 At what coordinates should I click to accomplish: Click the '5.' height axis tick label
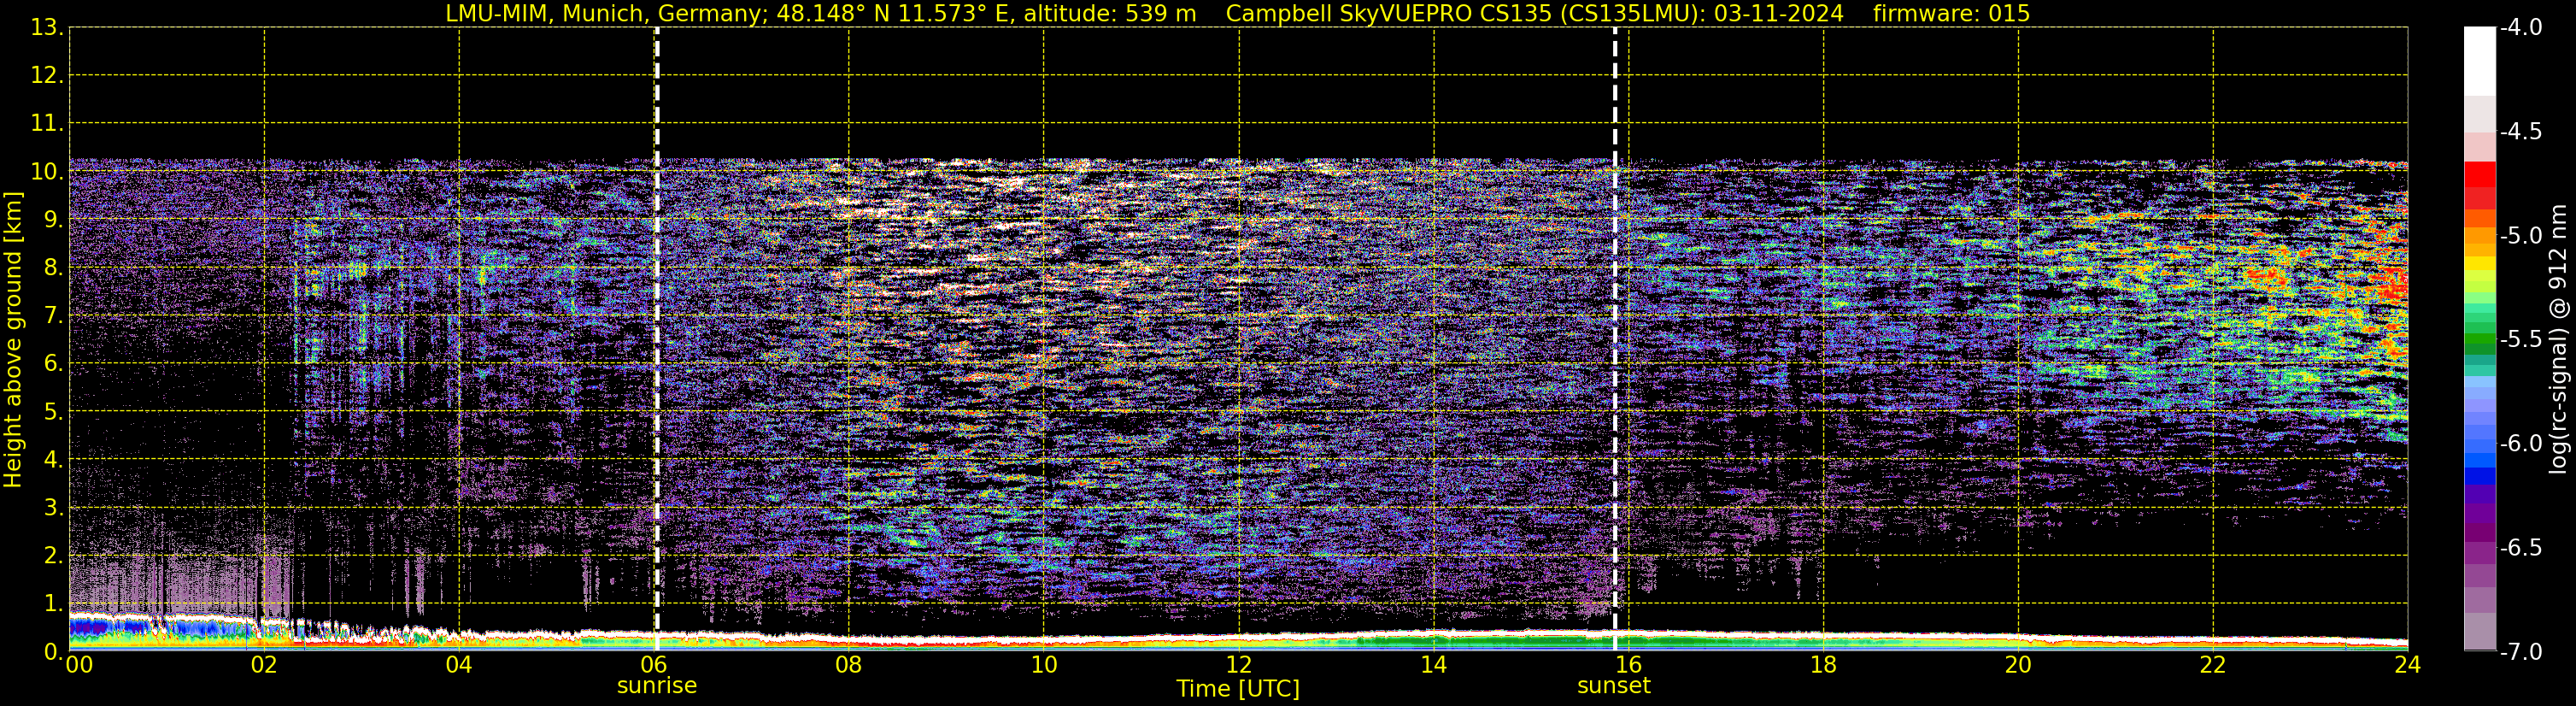[54, 412]
